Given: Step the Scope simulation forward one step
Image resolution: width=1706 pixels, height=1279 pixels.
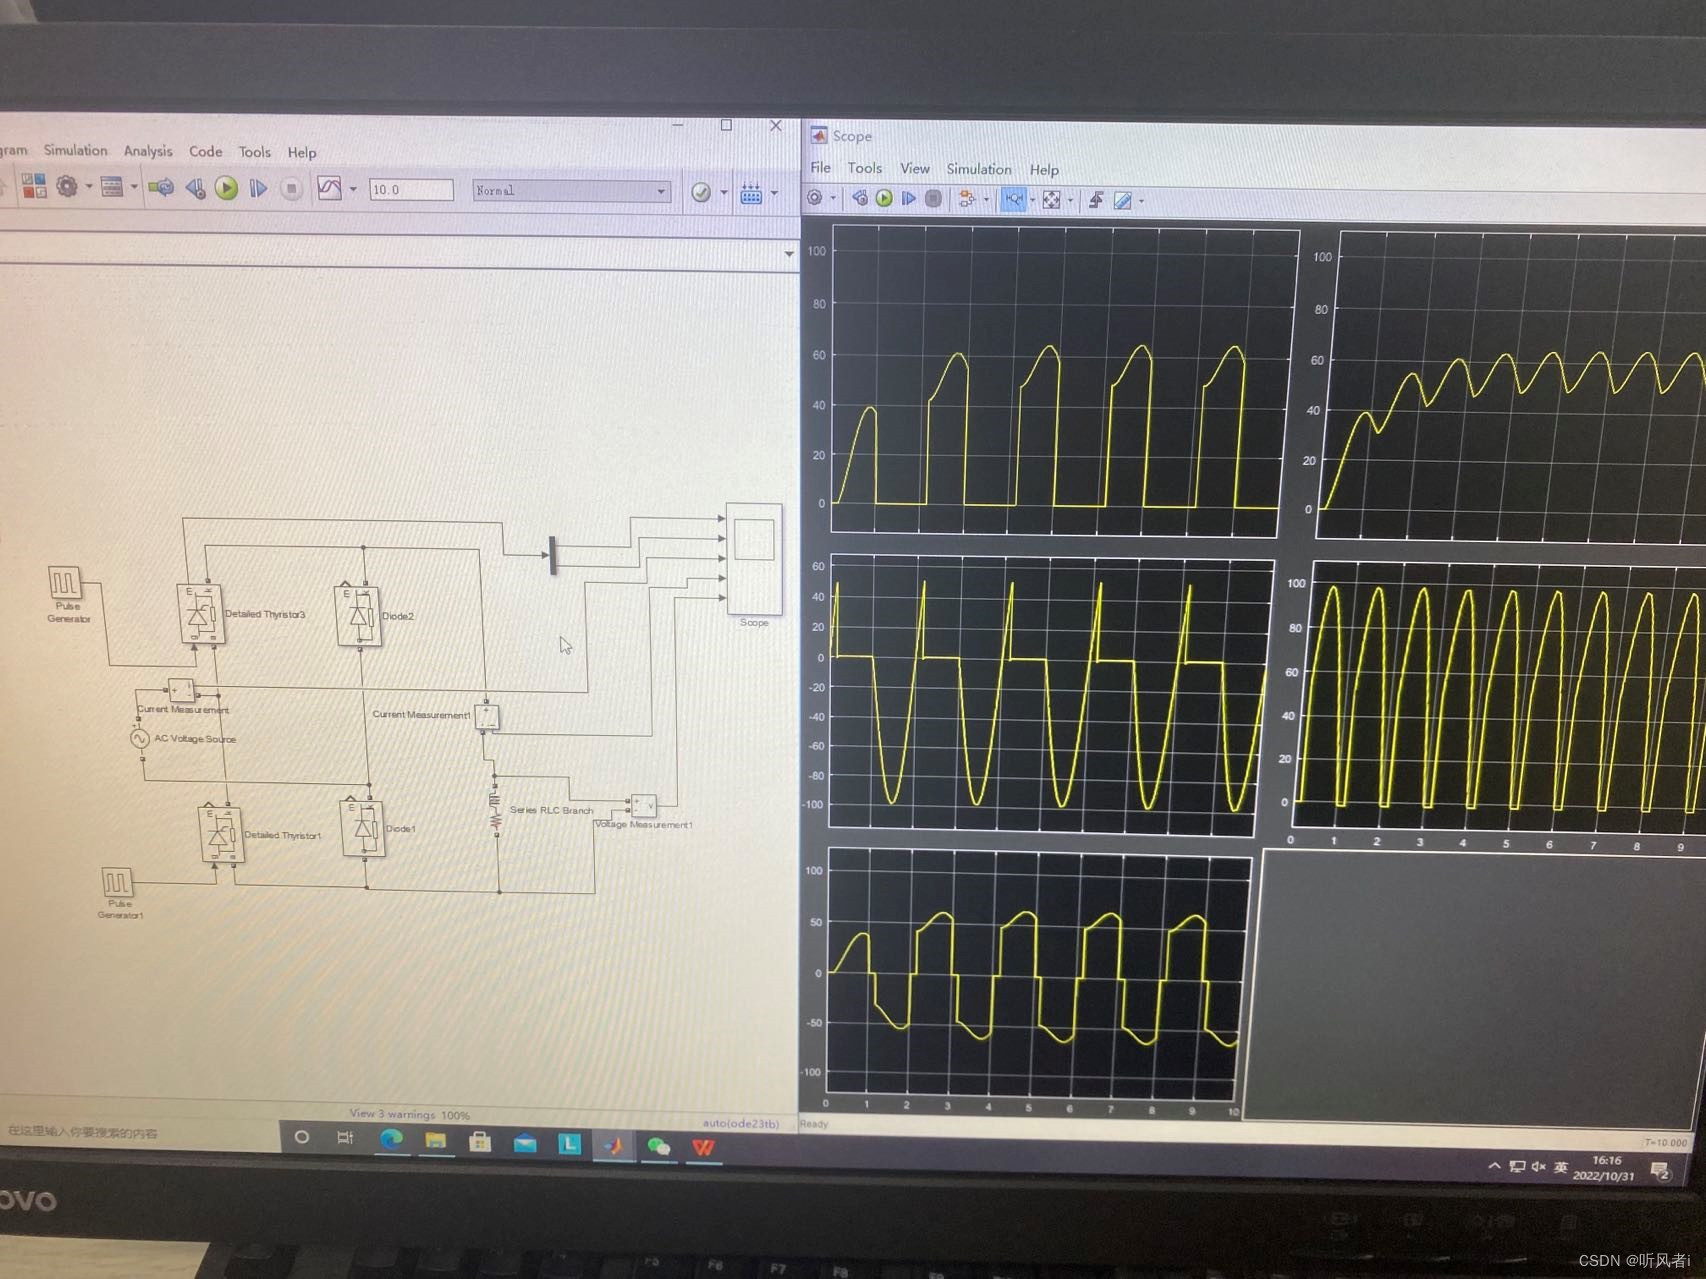Looking at the screenshot, I should (910, 199).
